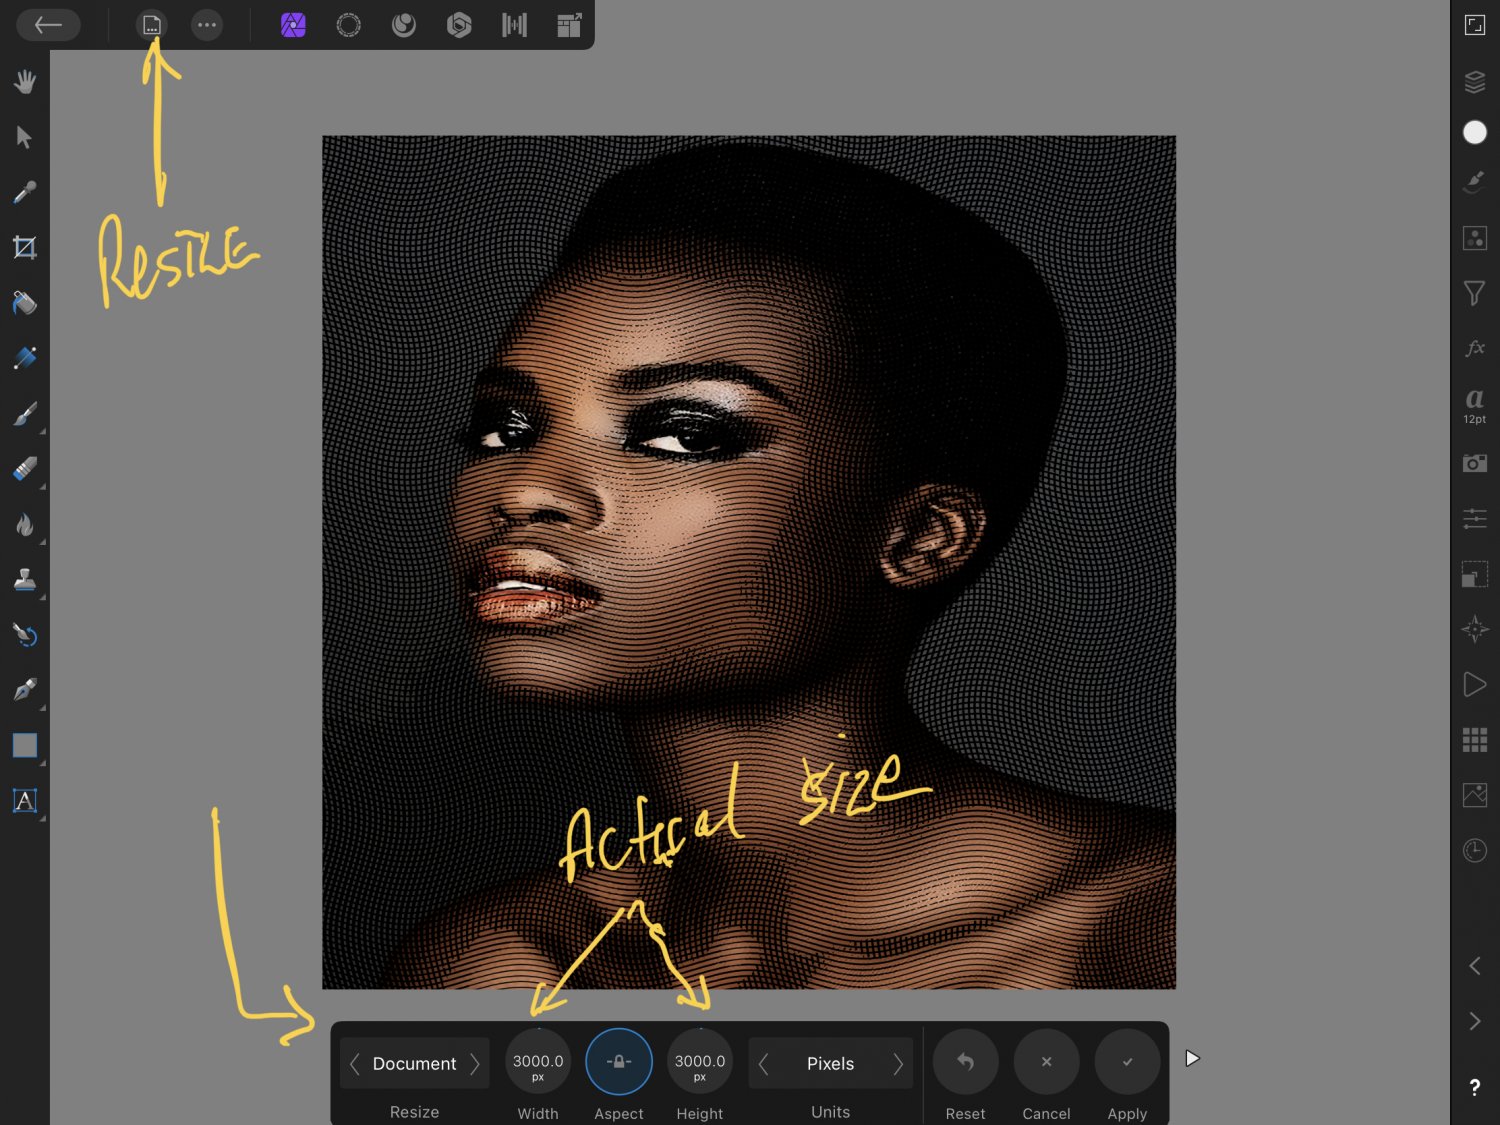Apply the resize changes
The height and width of the screenshot is (1125, 1500).
[1127, 1062]
